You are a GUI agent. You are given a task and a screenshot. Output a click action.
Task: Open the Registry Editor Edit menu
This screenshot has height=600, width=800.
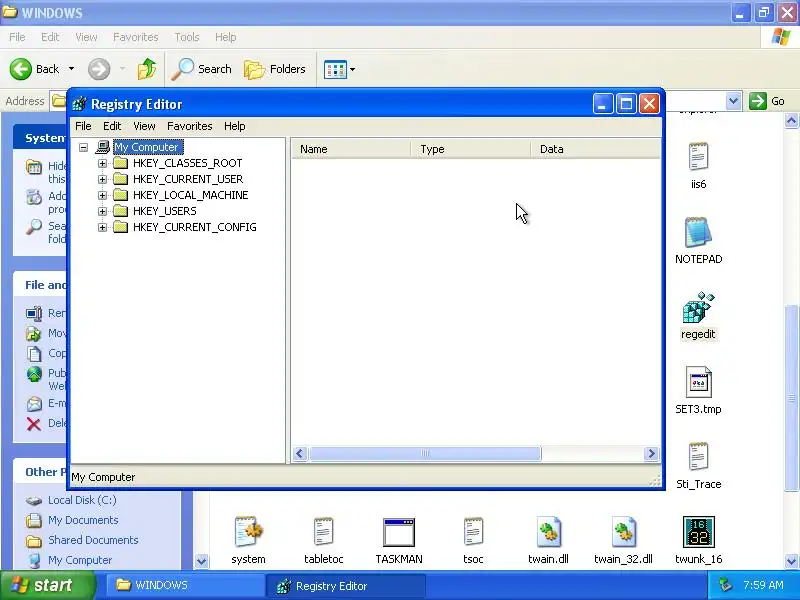[112, 126]
